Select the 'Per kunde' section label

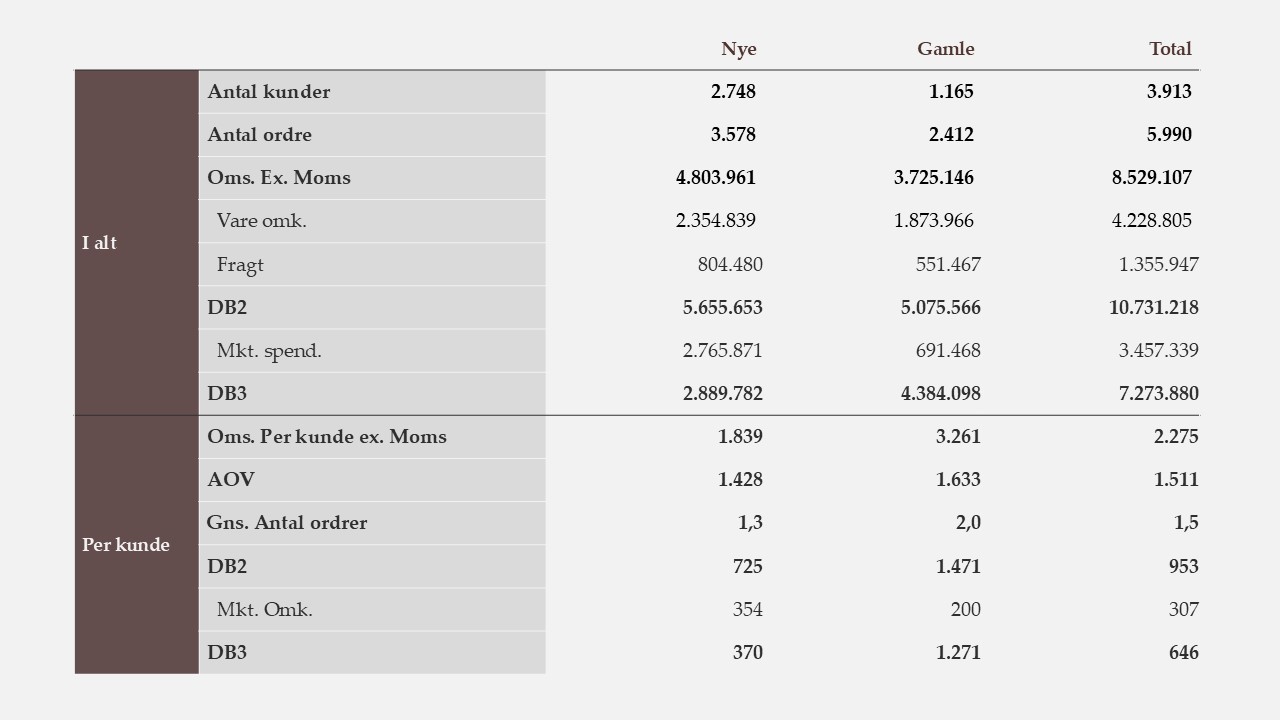tap(126, 545)
